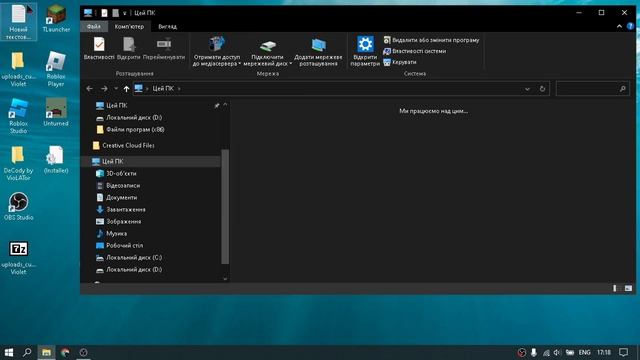
Task: Go back with the left arrow
Action: tap(89, 89)
